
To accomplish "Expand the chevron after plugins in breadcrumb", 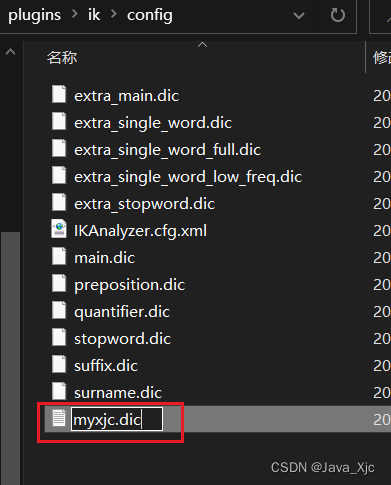I will pos(75,14).
